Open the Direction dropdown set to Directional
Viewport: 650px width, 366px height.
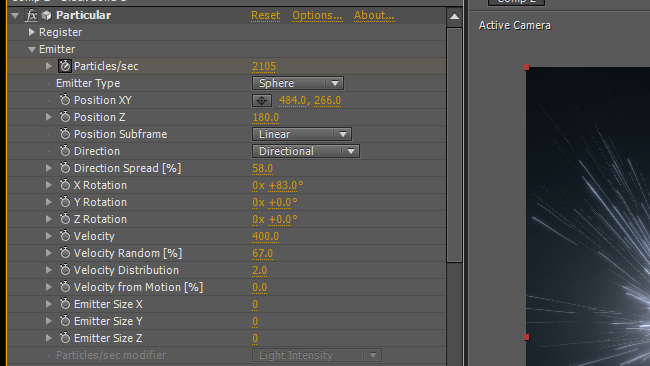(x=306, y=151)
